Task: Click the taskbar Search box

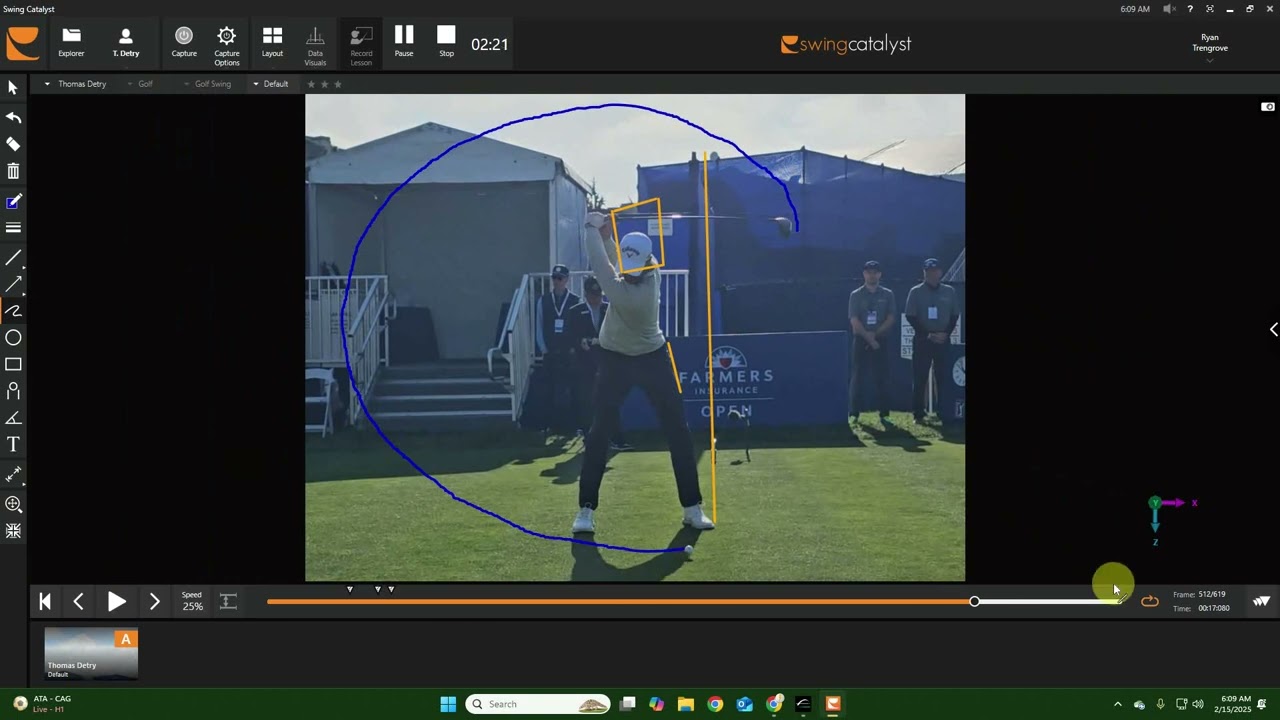Action: (539, 704)
